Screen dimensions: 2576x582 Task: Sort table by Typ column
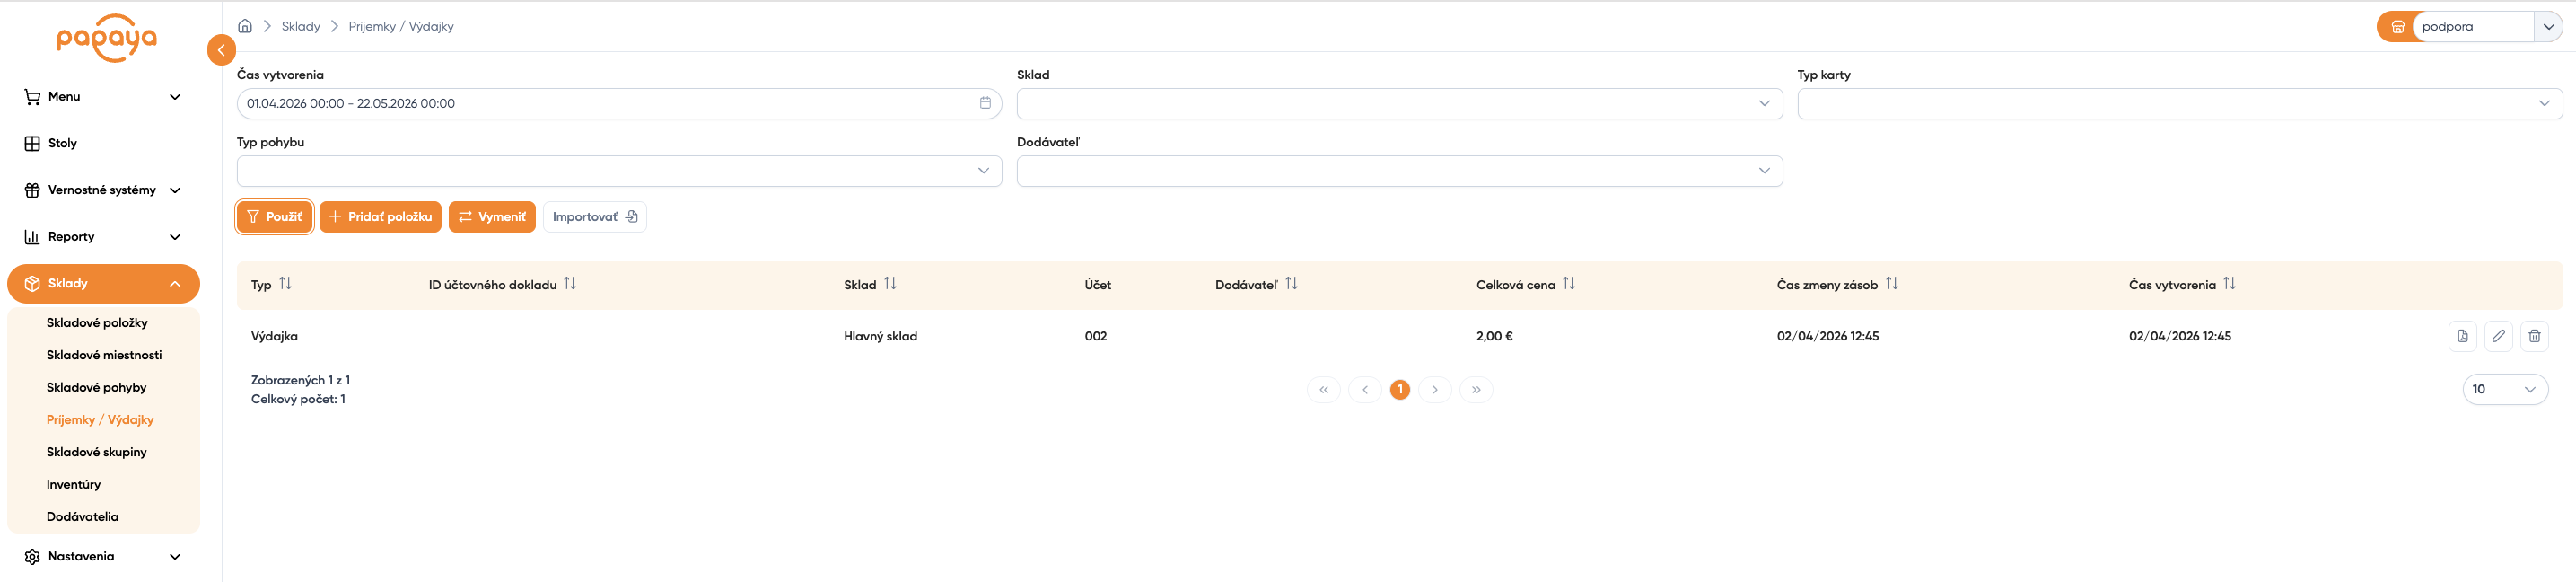tap(286, 284)
